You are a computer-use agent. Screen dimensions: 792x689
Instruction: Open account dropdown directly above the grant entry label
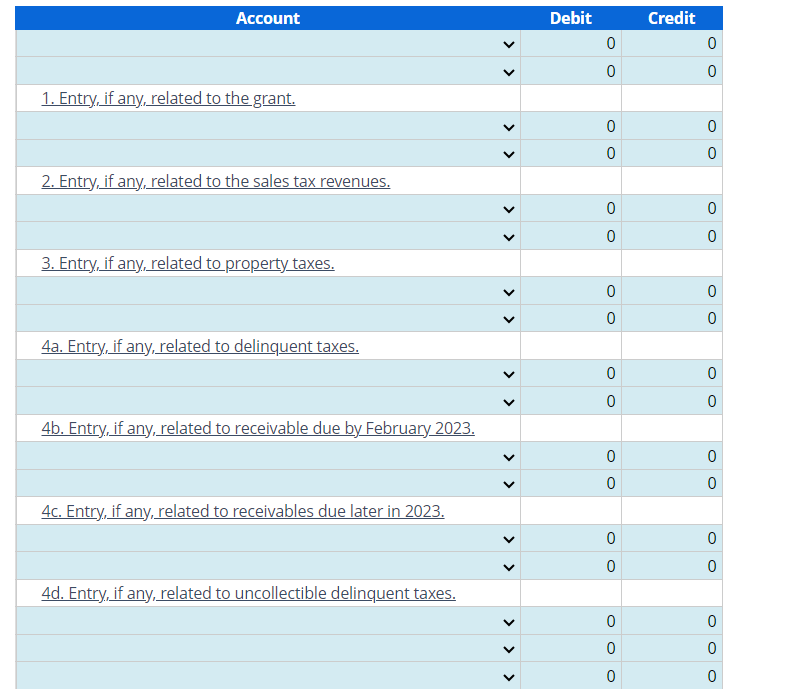268,71
